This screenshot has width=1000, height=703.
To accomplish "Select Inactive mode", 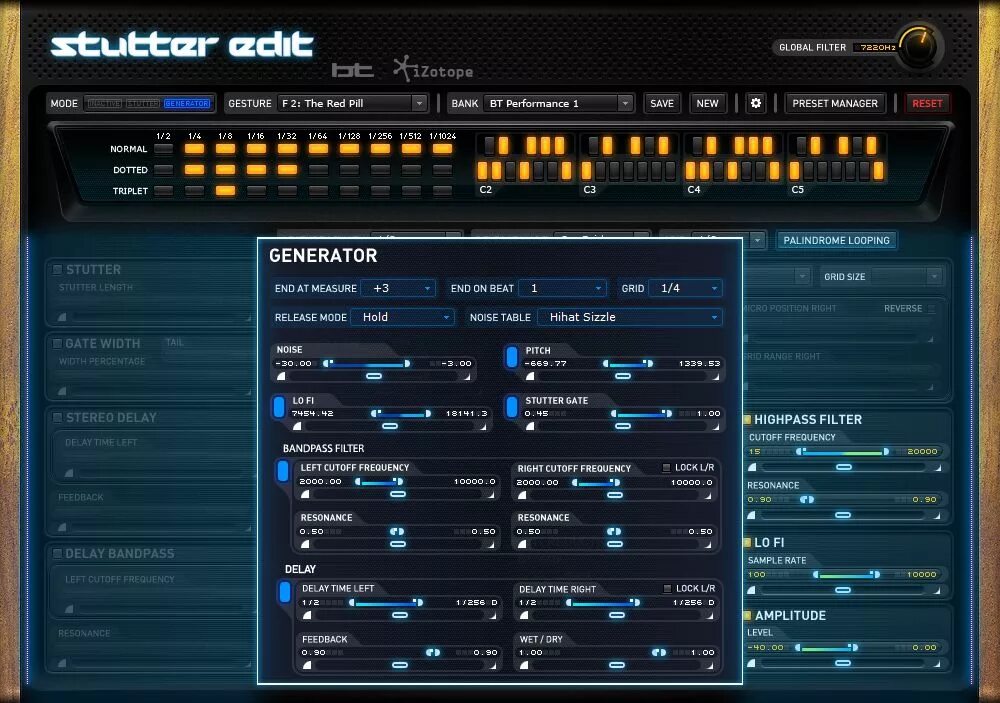I will click(104, 103).
